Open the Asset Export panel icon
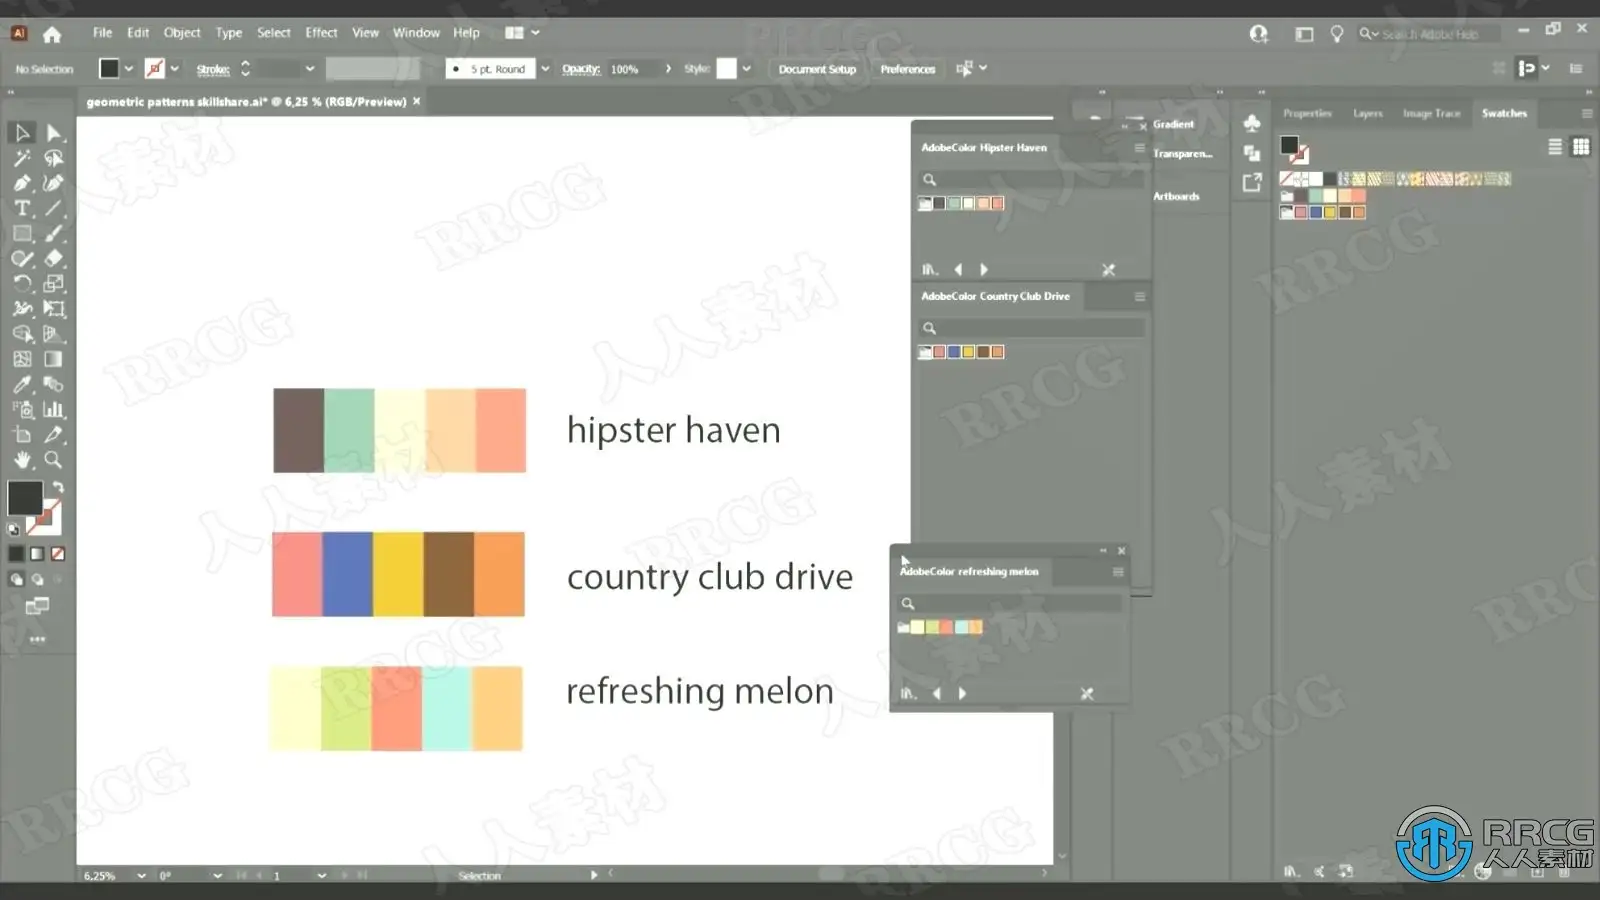The width and height of the screenshot is (1600, 900). [1252, 183]
